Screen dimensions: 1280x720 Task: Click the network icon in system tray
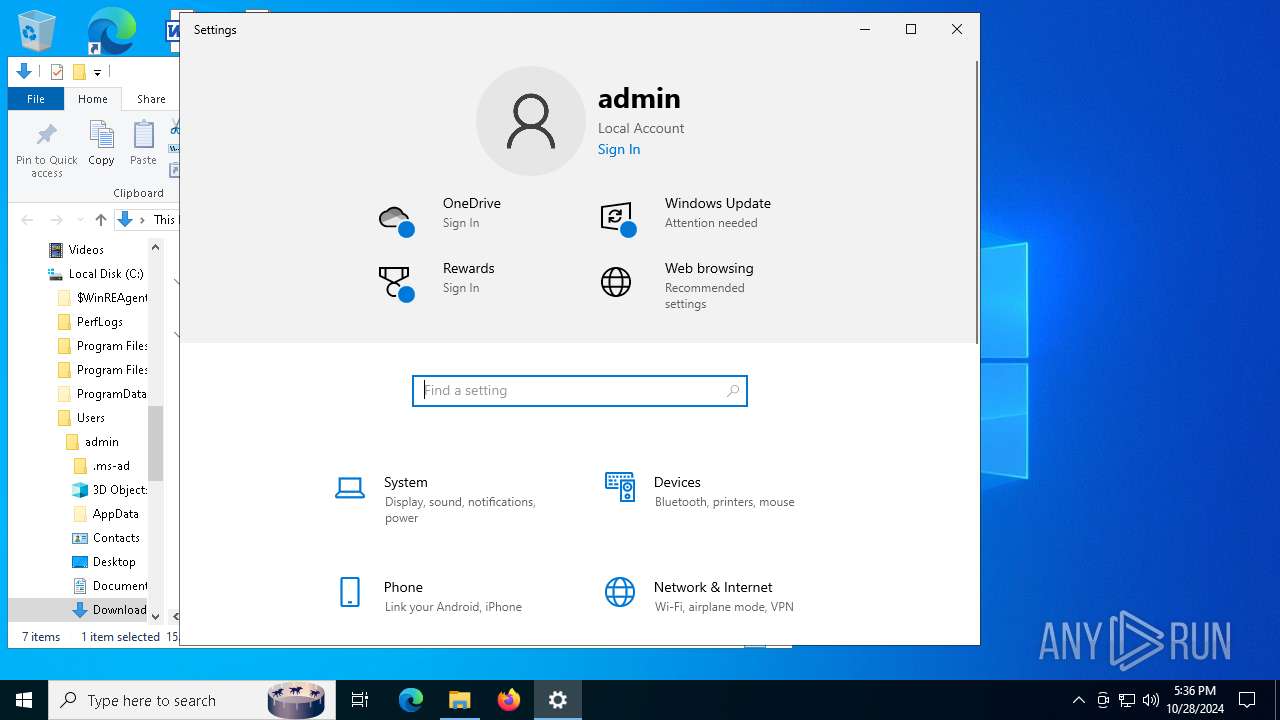[x=1127, y=700]
